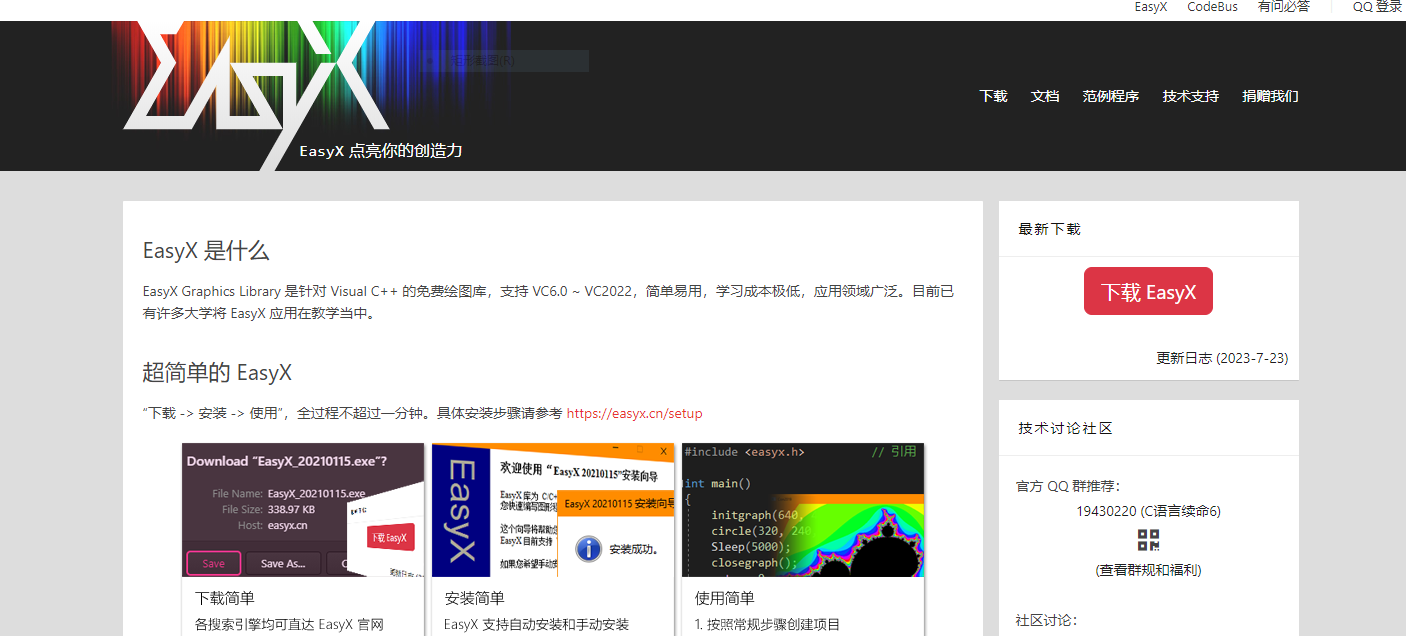Screen dimensions: 1406x636
Task: Follow the https://easyx.cn/setup link
Action: coord(634,413)
